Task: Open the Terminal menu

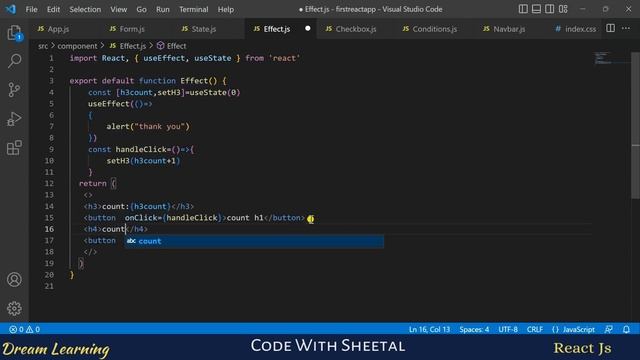Action: (x=193, y=9)
